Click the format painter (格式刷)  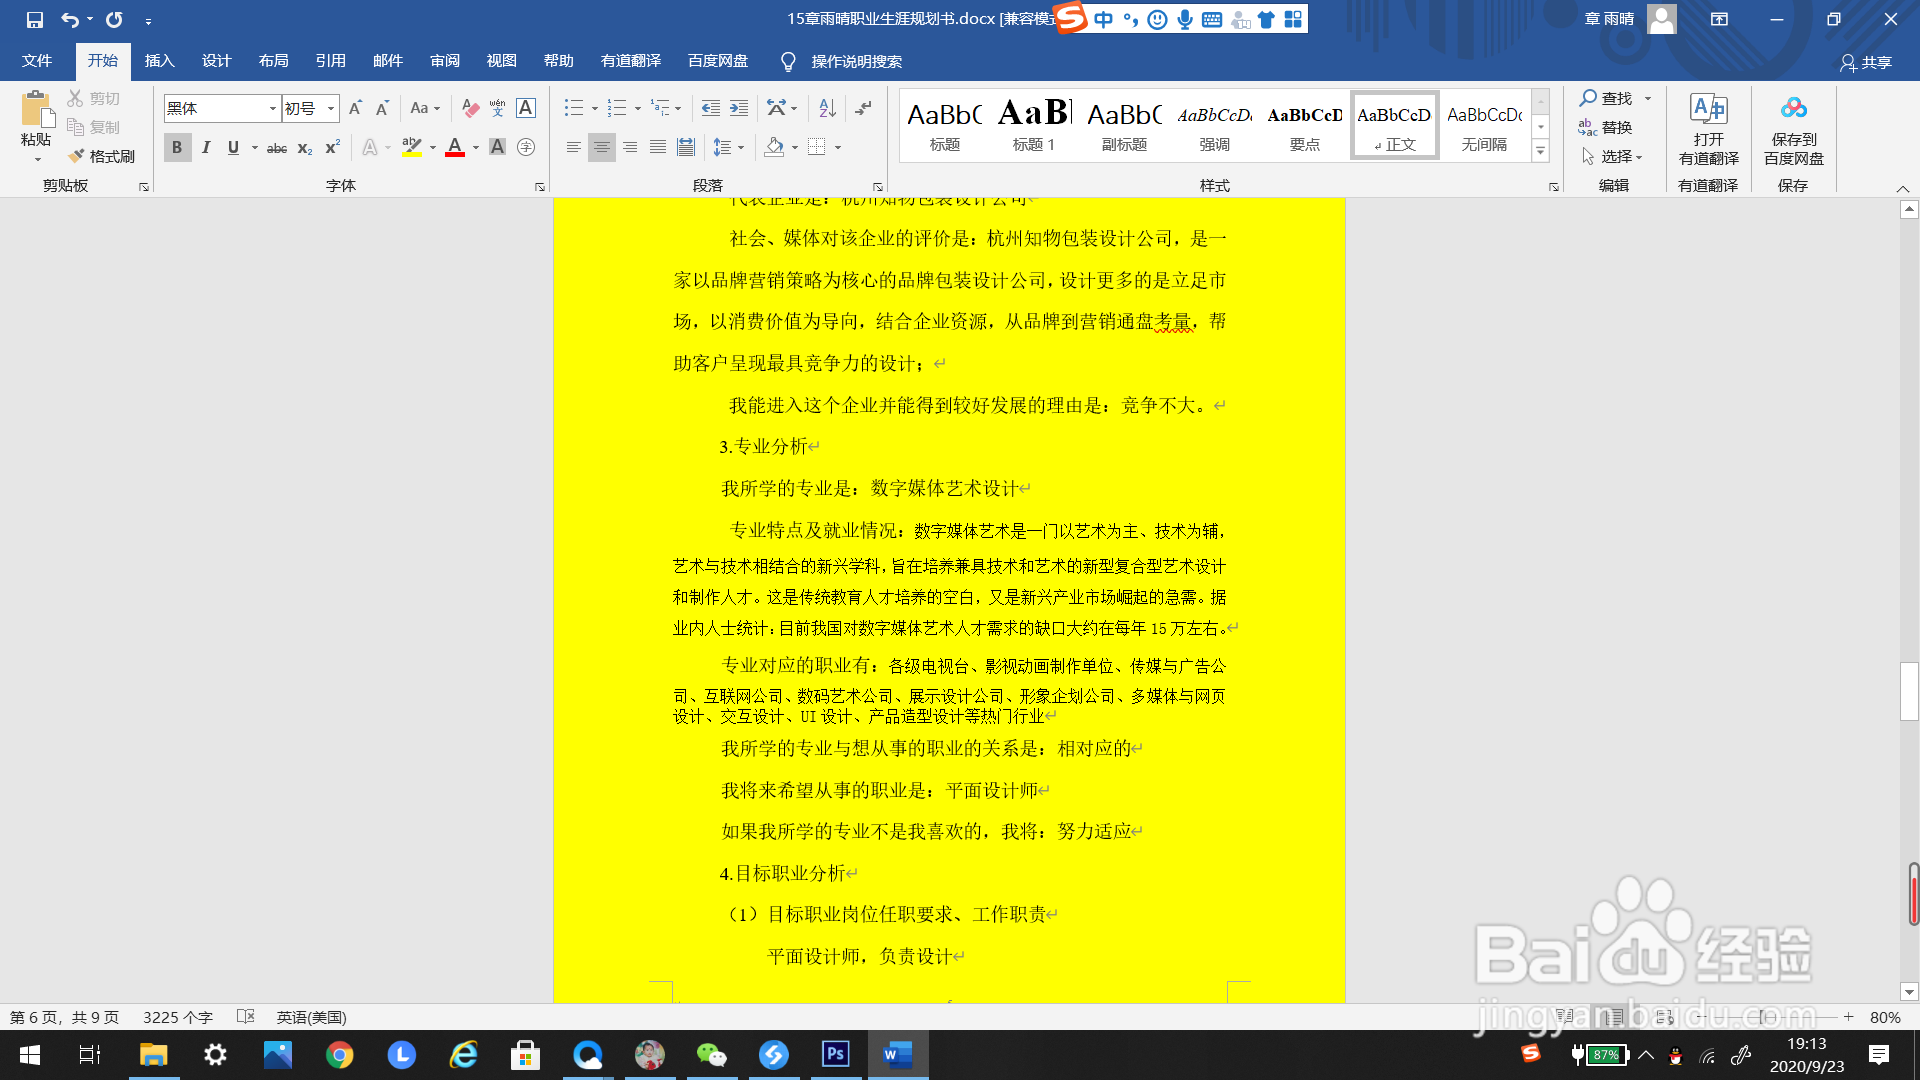(x=101, y=156)
